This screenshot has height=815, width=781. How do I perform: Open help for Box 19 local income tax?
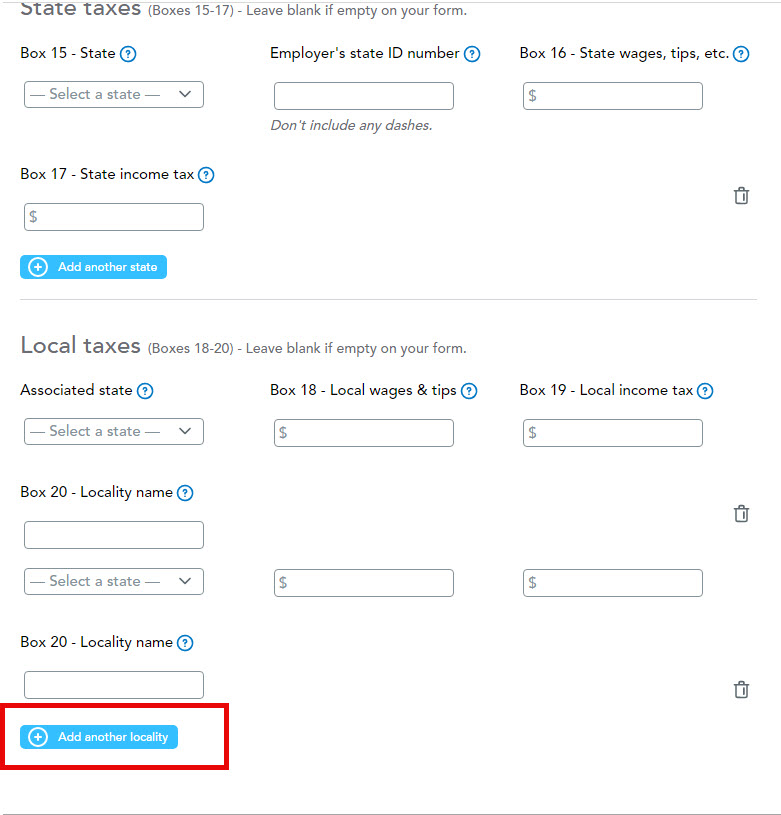point(705,391)
